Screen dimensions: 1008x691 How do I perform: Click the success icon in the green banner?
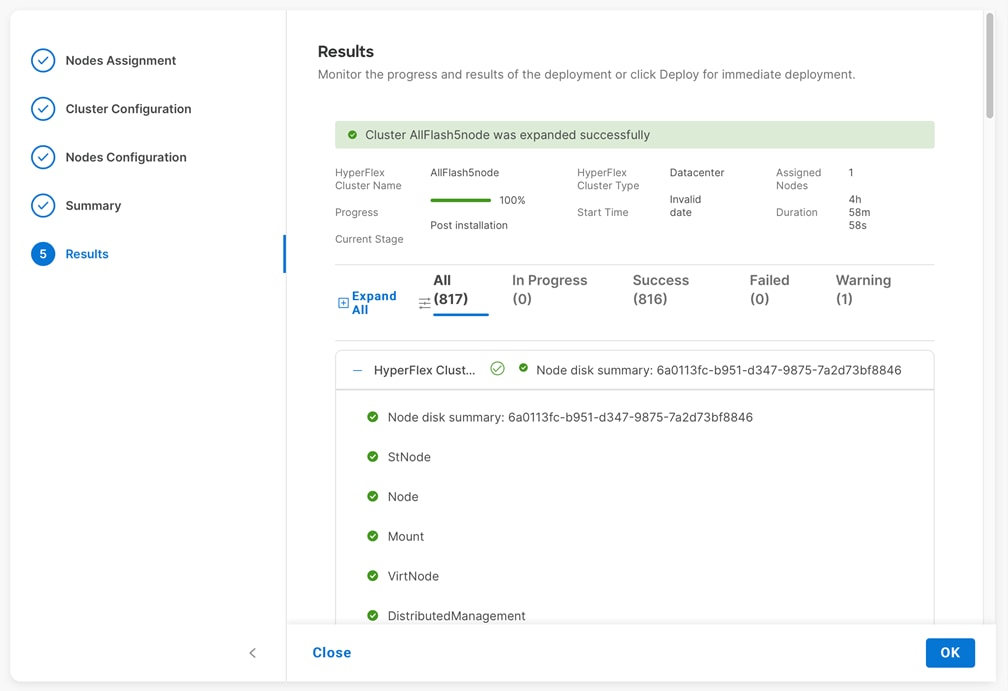352,135
